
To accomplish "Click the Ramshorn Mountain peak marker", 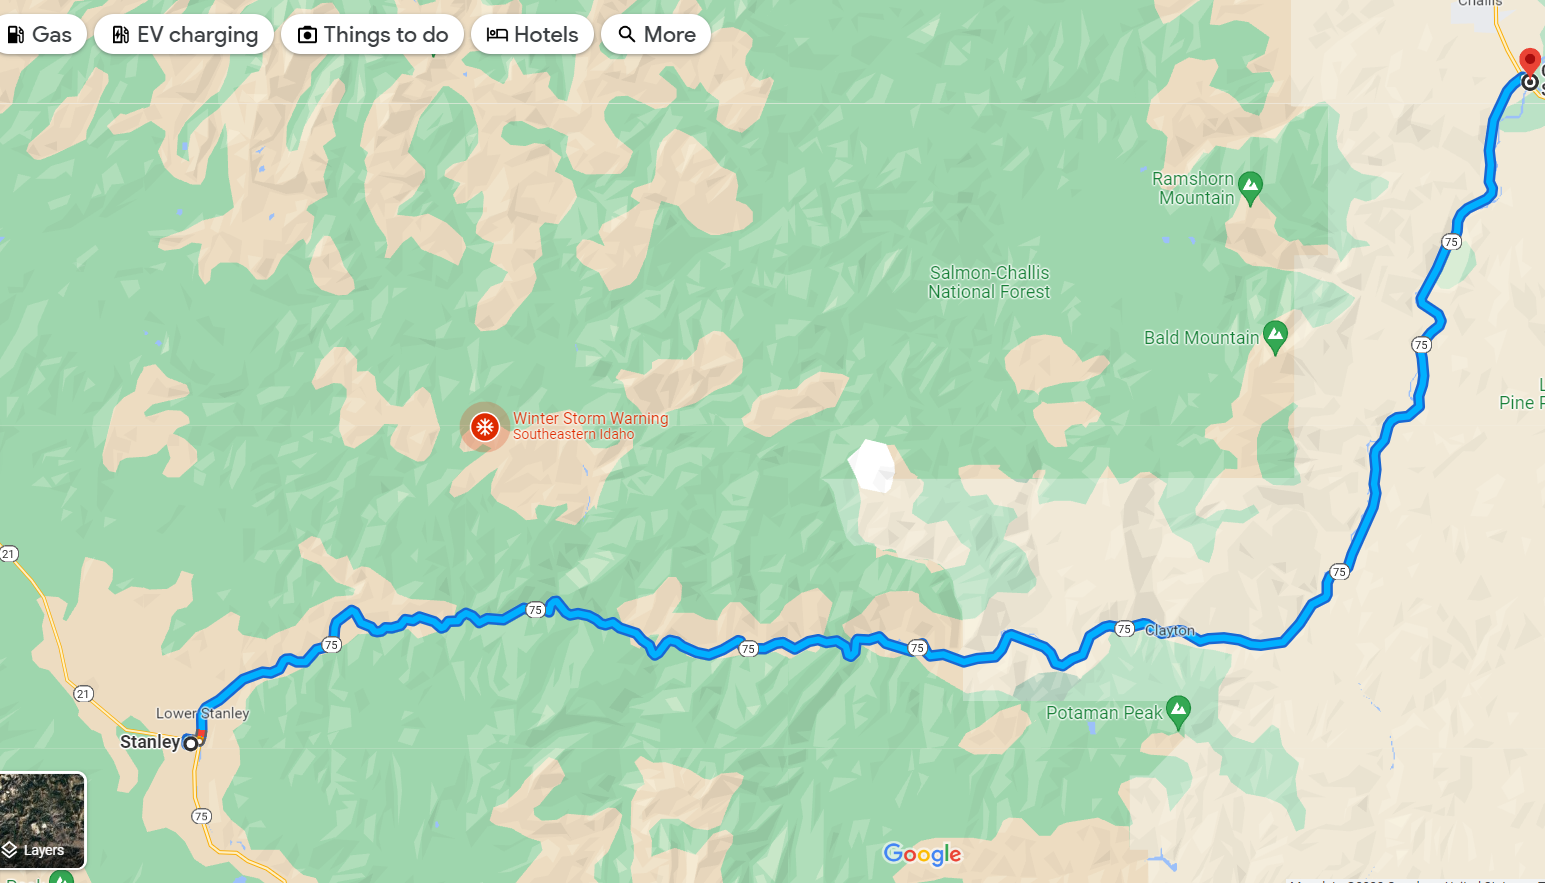I will tap(1250, 187).
